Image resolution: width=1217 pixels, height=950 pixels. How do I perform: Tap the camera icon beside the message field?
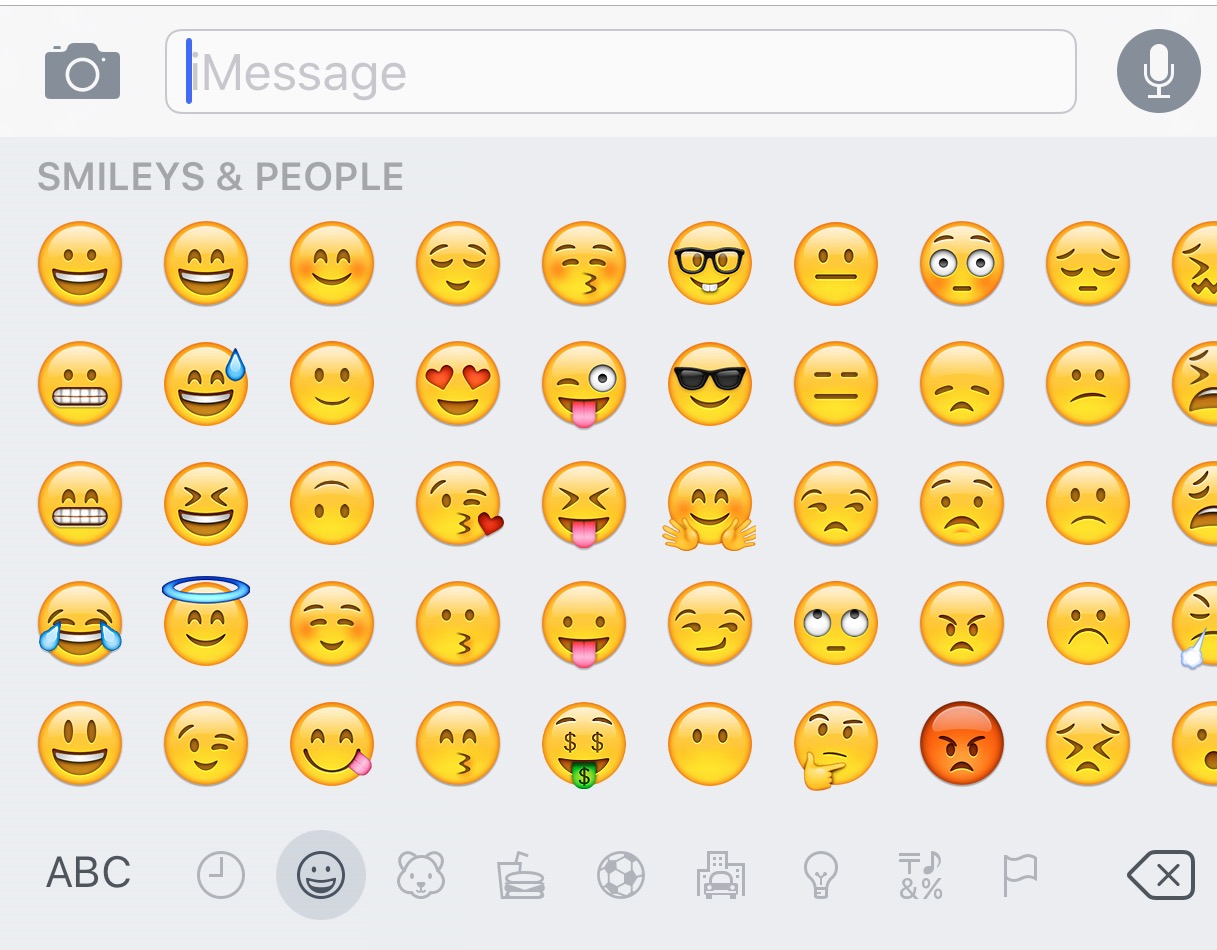click(x=82, y=71)
